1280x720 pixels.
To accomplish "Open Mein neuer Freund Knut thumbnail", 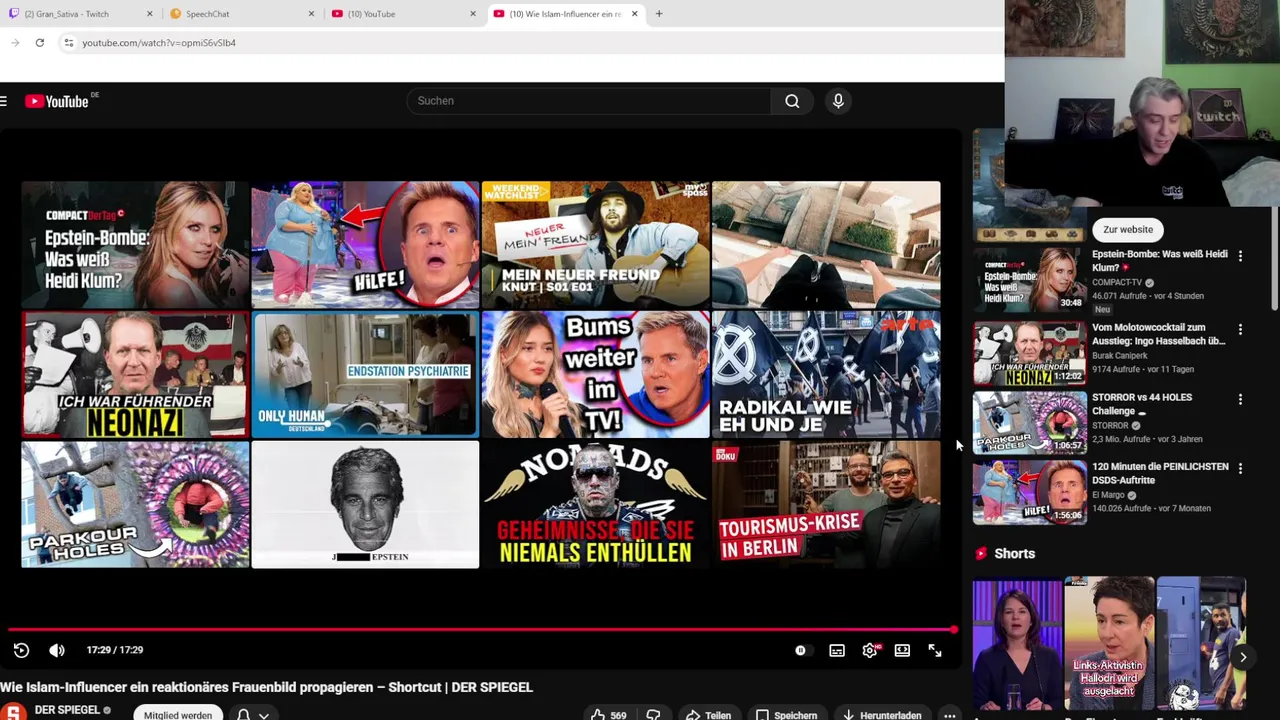I will [595, 245].
